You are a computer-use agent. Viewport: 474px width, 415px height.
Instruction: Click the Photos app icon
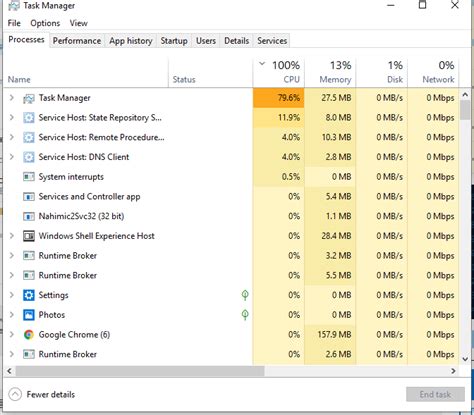pos(29,315)
